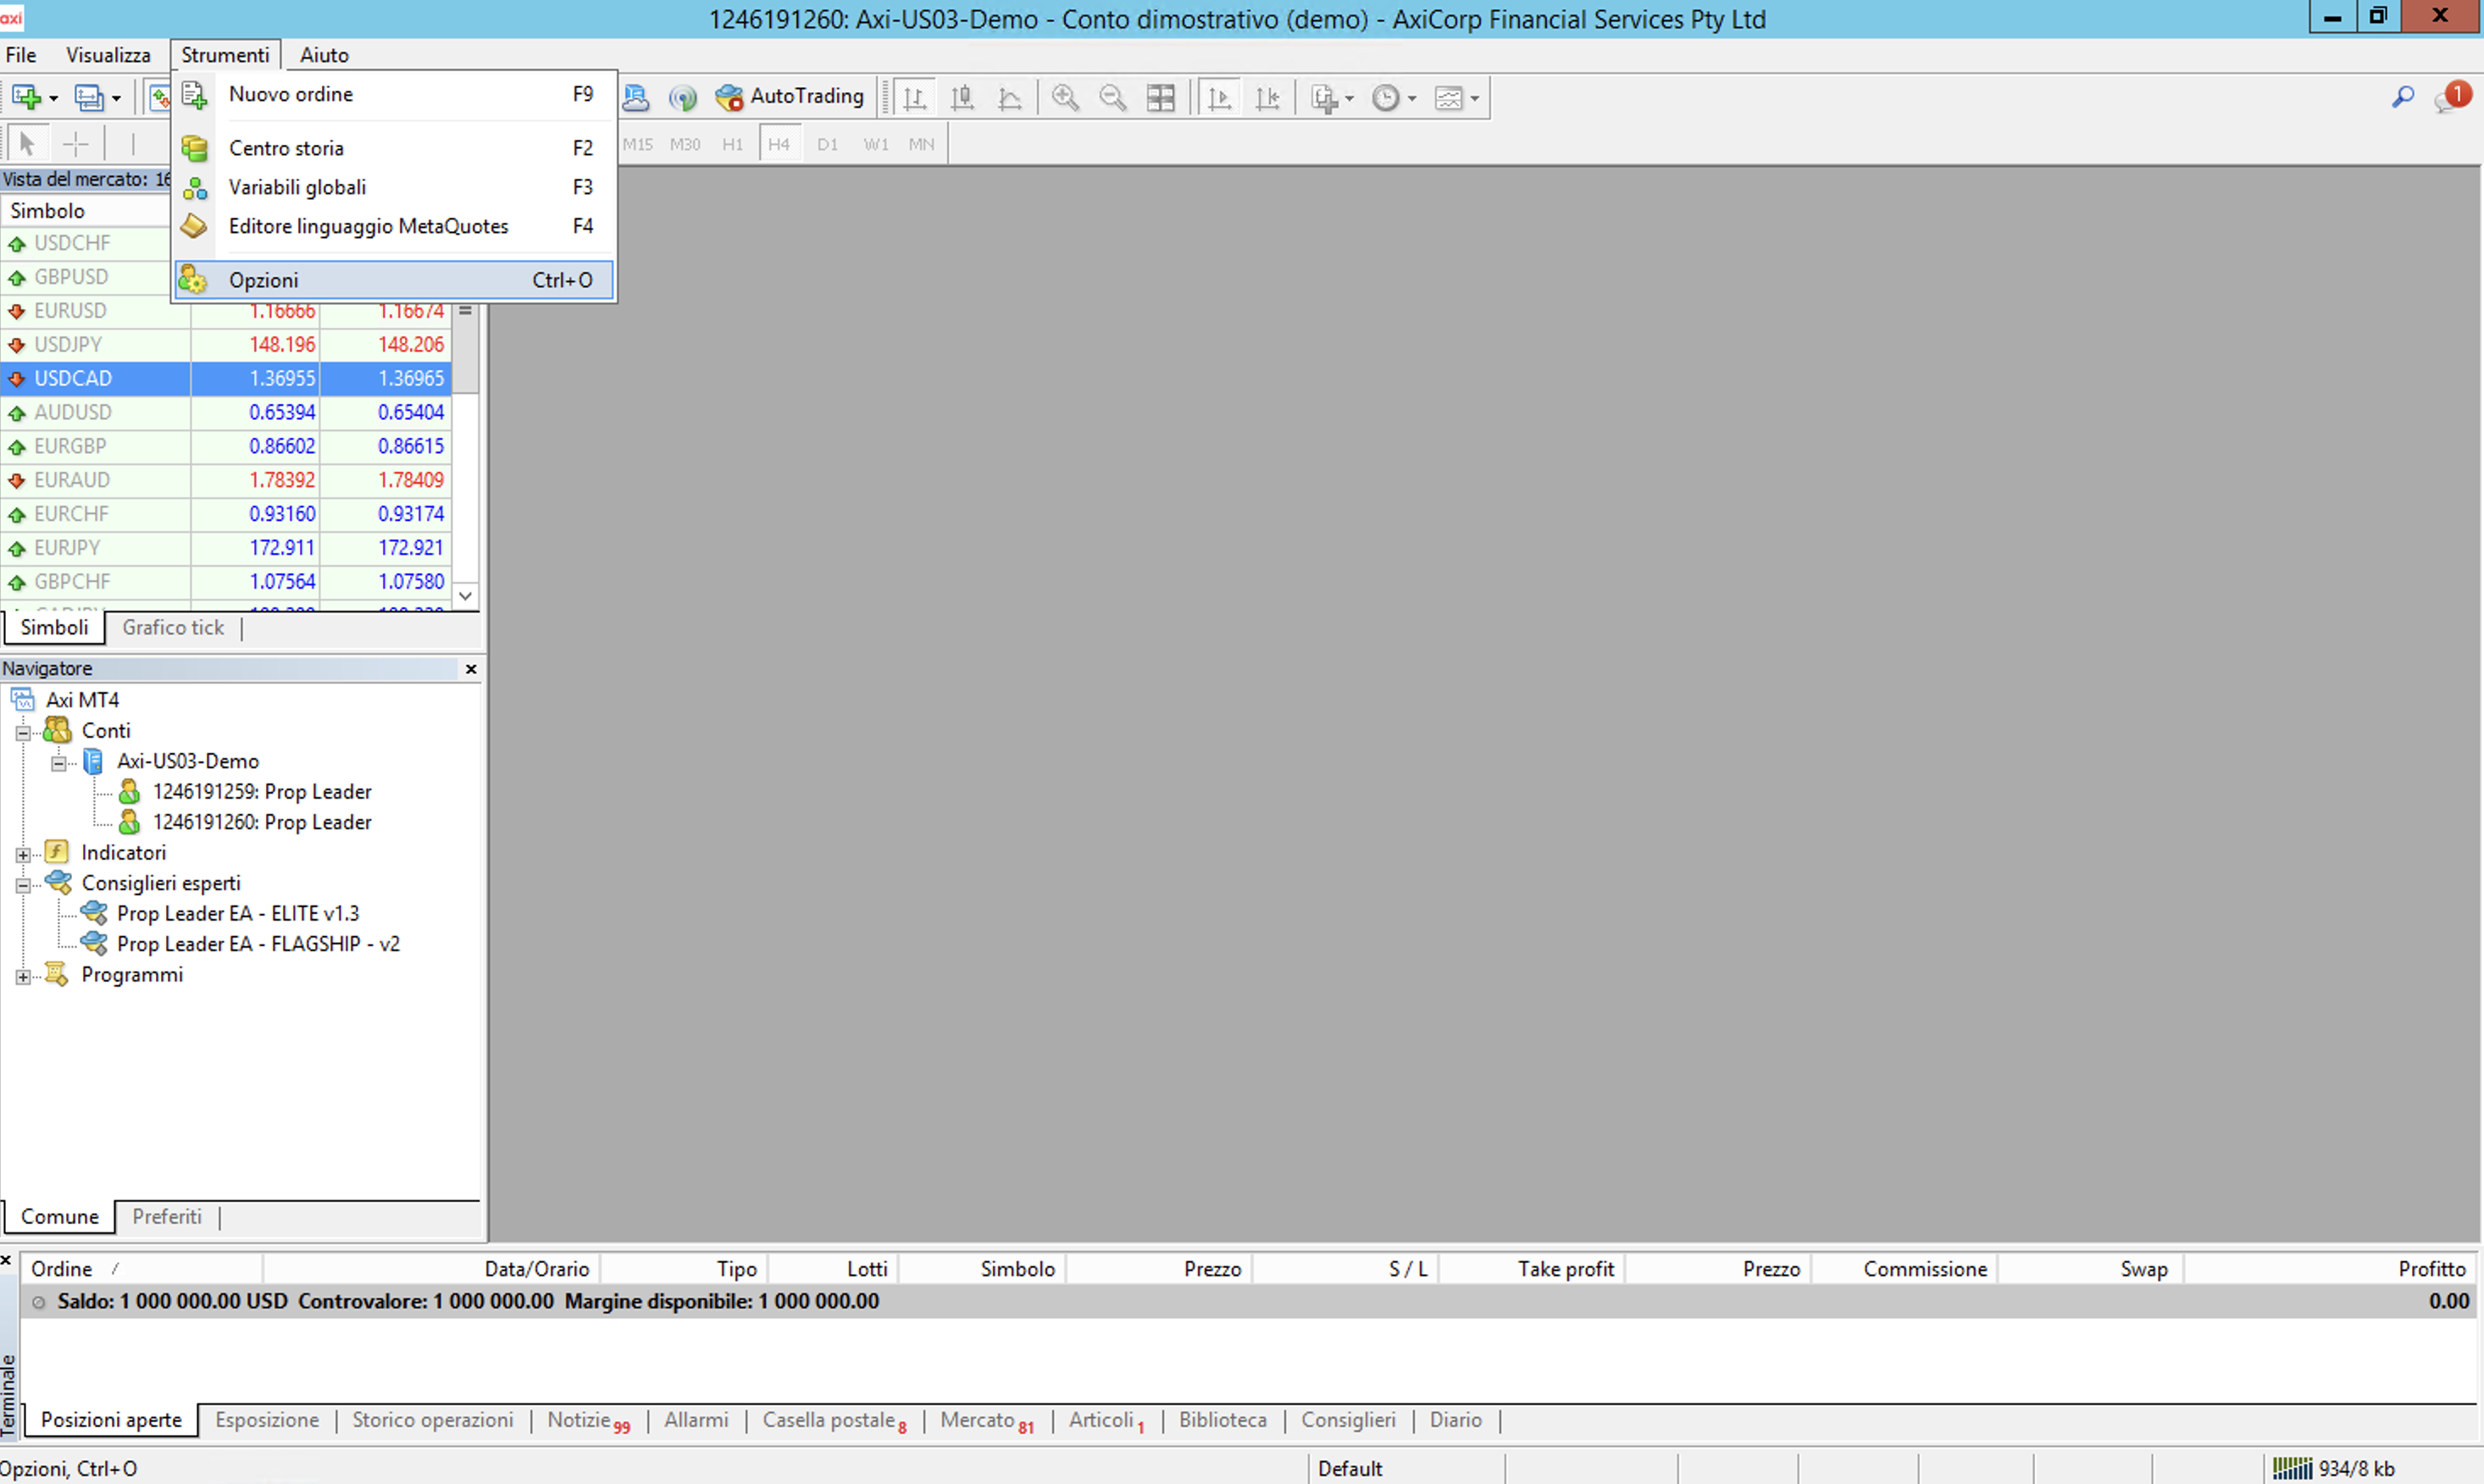Select Nuovo ordine menu entry
Viewport: 2484px width, 1484px height.
290,94
